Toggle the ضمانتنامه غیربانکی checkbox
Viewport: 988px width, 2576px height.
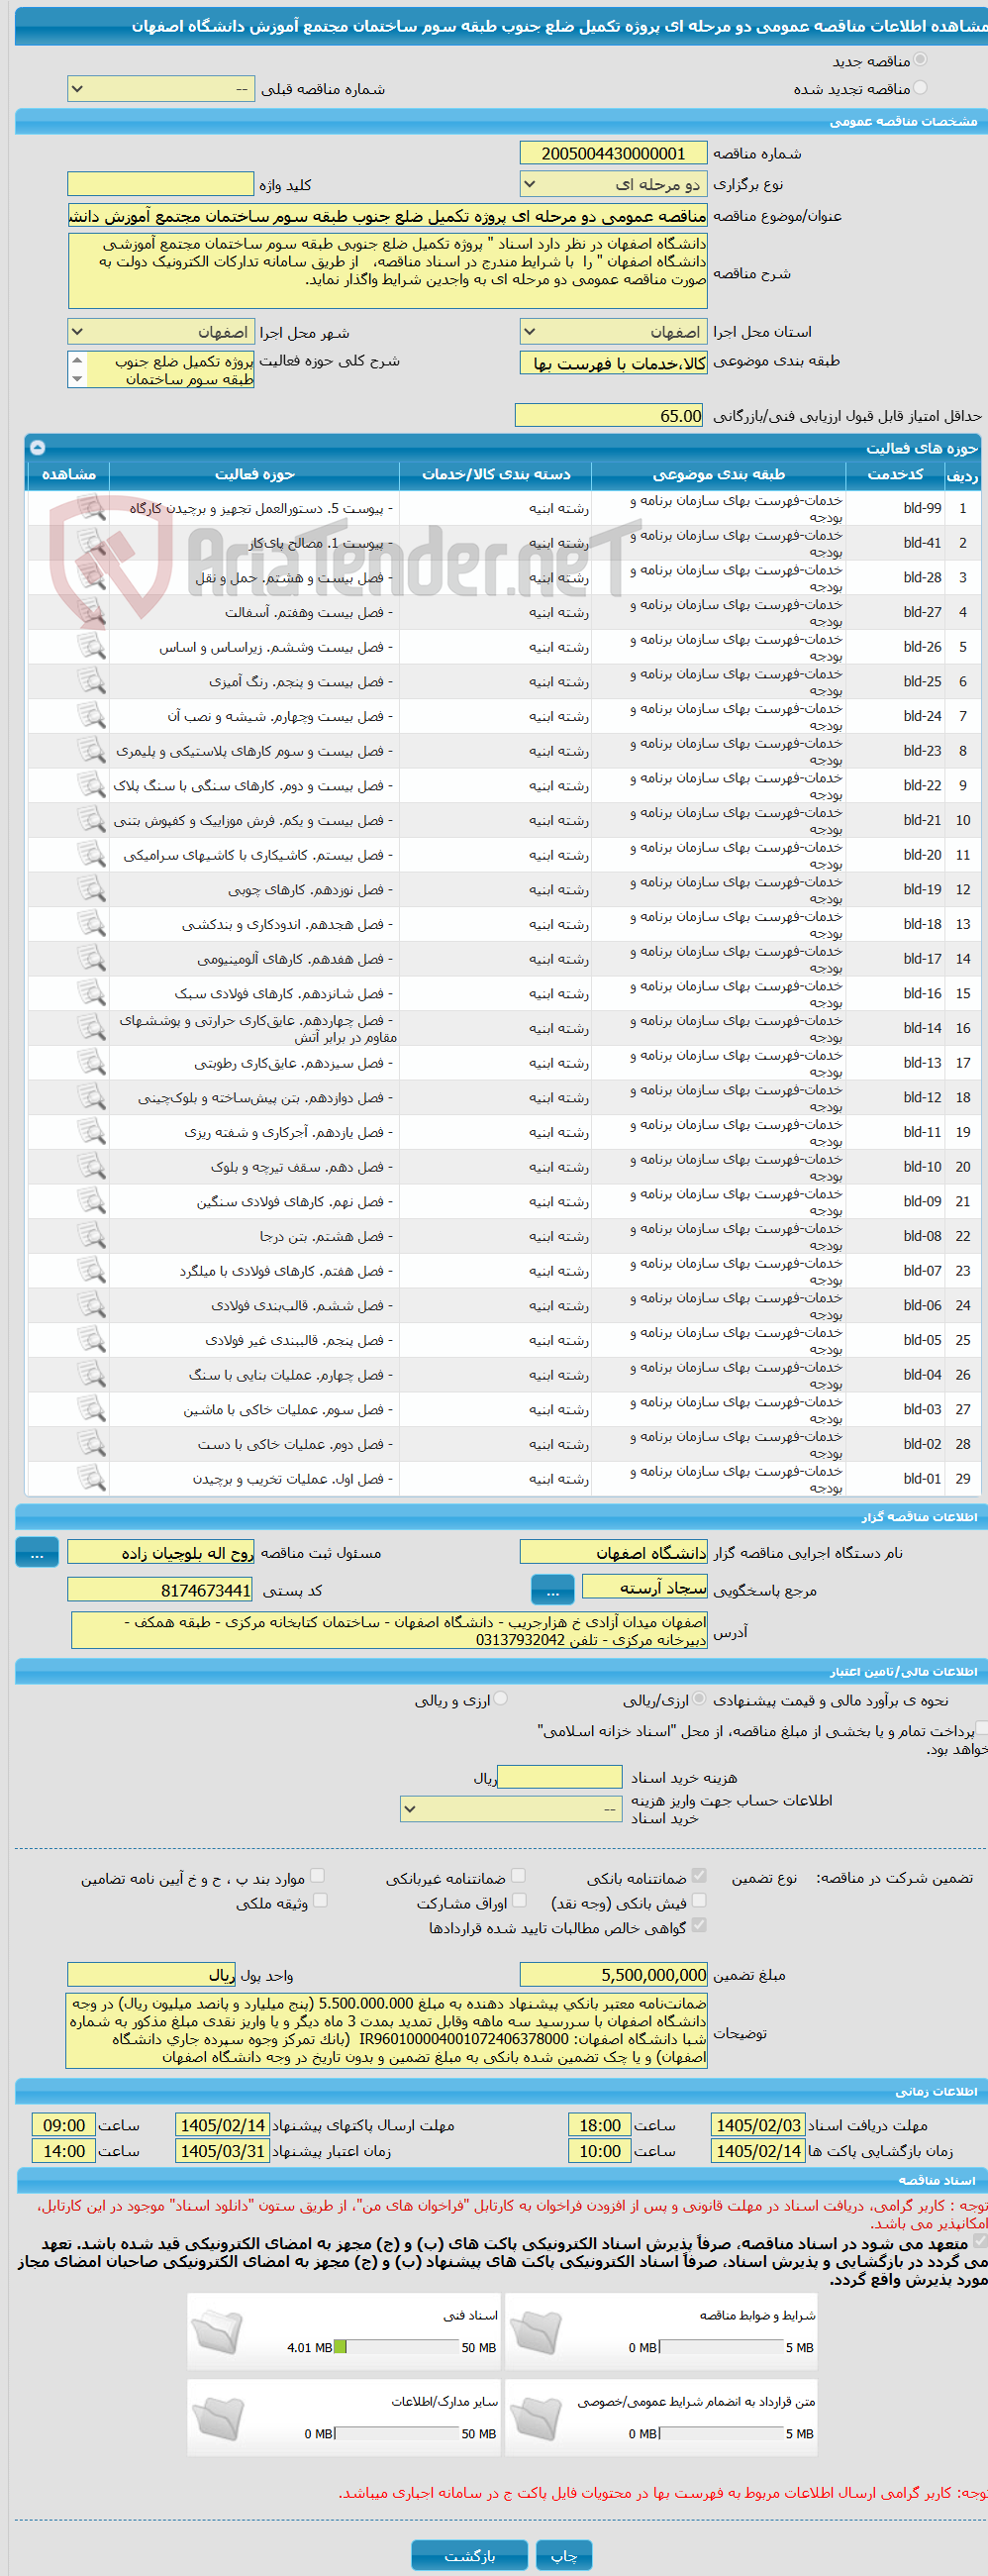pos(518,1876)
